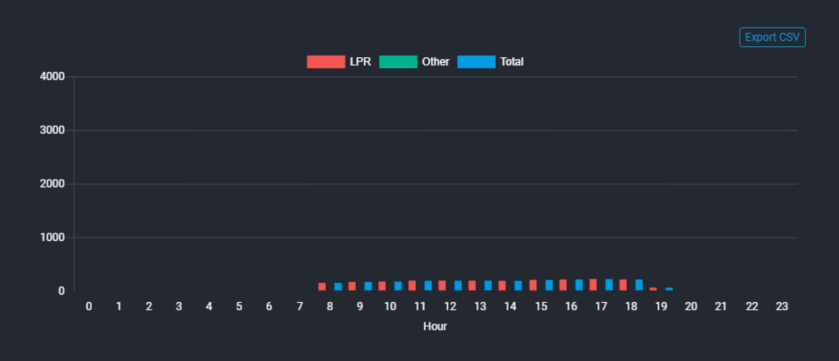
Task: Select the red LPR bar at hour 15
Action: pos(533,285)
